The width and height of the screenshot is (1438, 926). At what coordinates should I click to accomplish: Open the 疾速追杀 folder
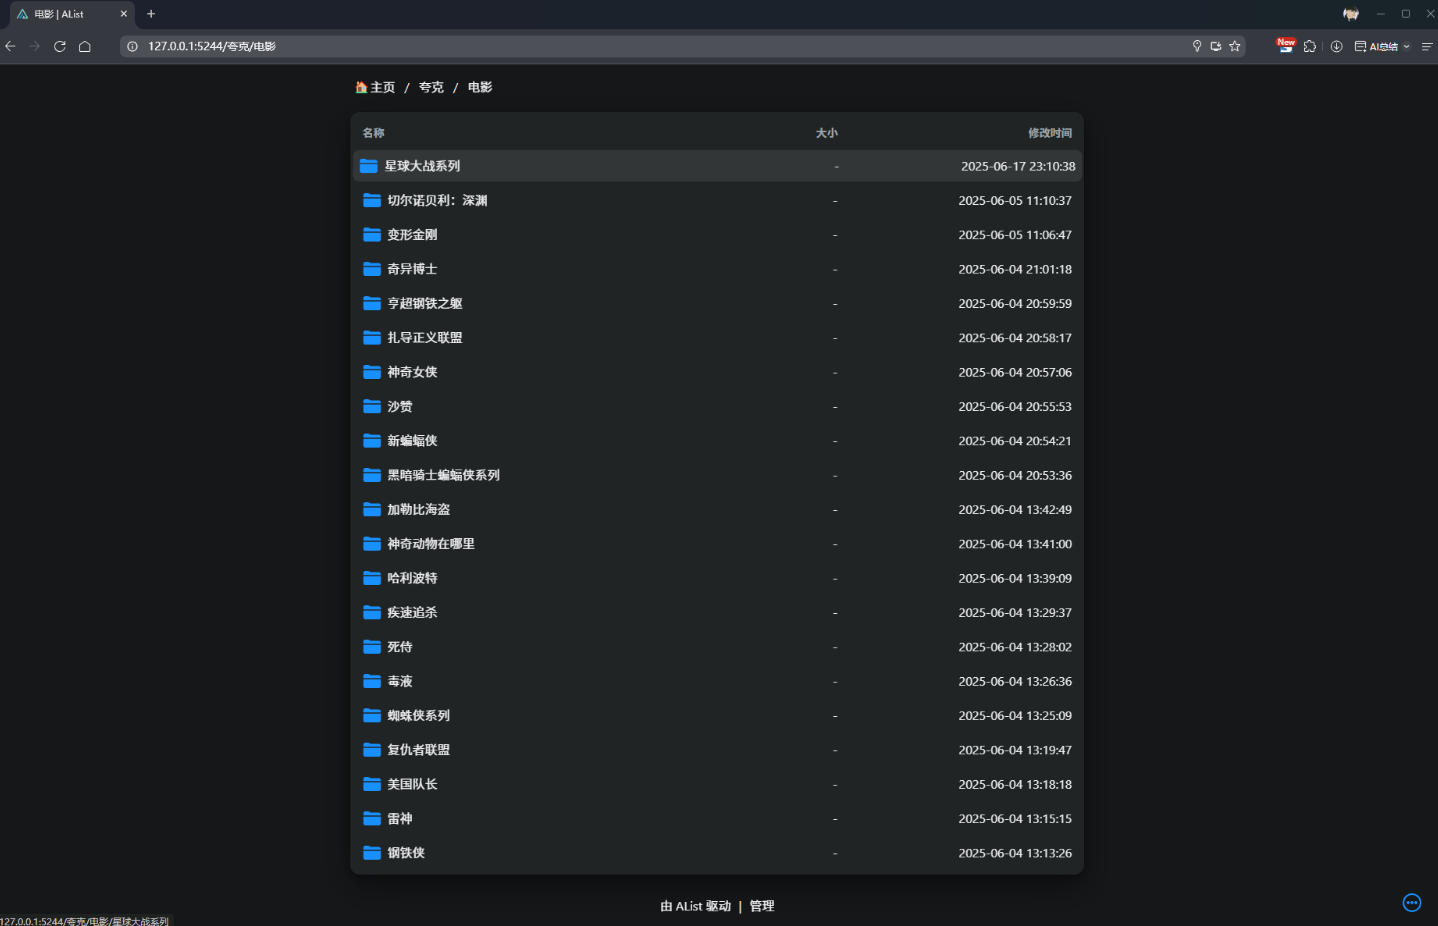pos(717,612)
